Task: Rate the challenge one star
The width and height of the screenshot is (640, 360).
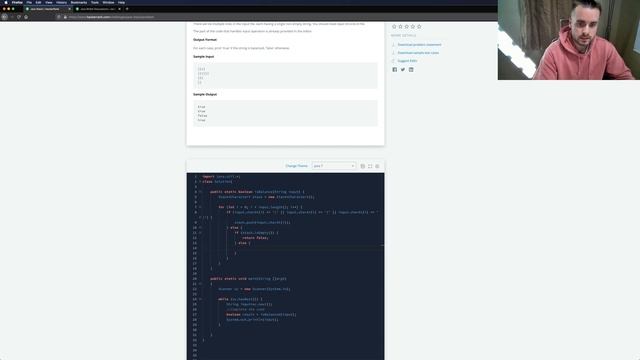Action: 394,27
